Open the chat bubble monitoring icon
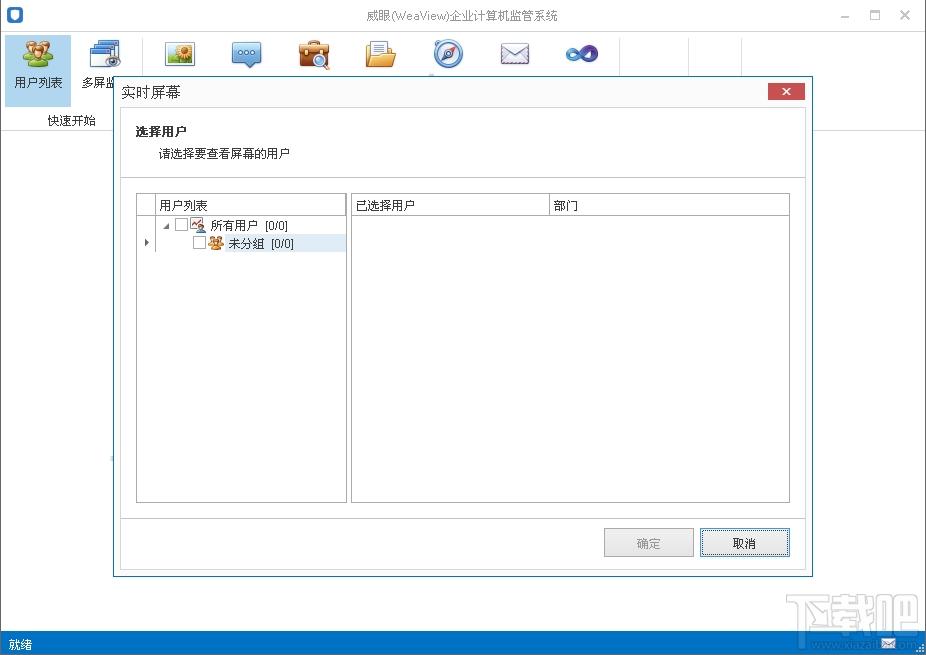The height and width of the screenshot is (655, 926). pos(247,54)
